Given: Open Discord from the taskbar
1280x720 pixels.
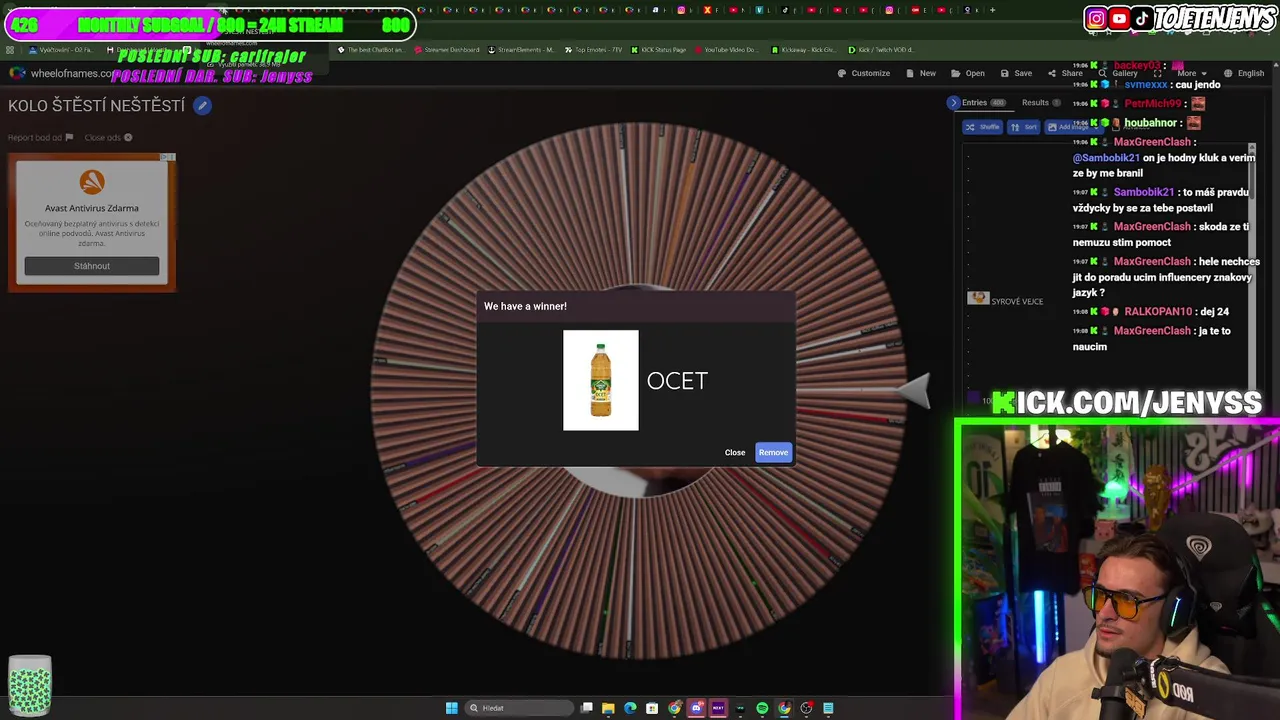Looking at the screenshot, I should tap(697, 708).
